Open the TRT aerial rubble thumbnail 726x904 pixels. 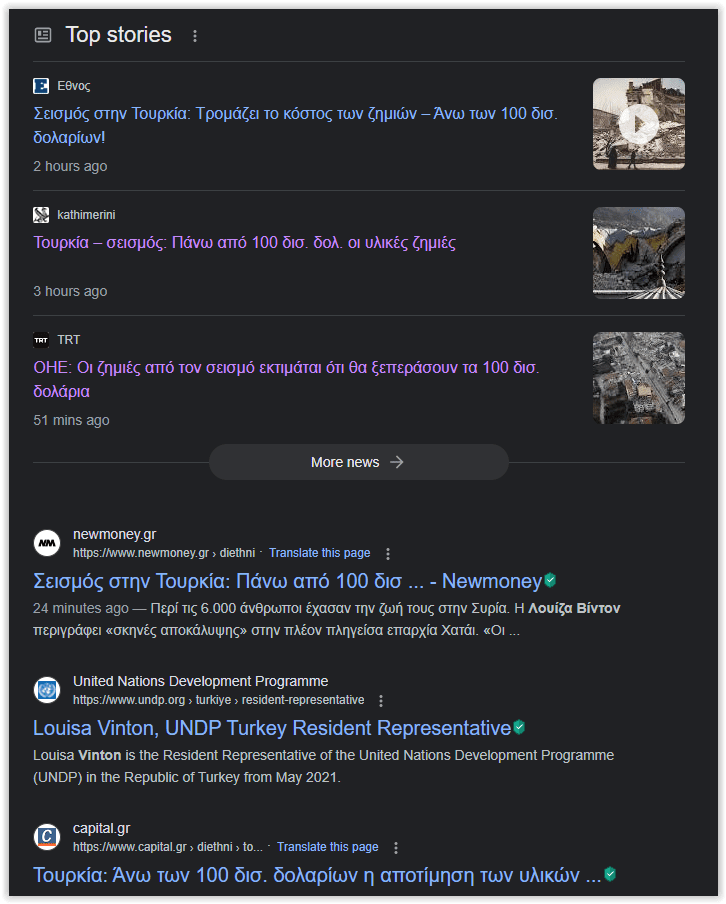coord(638,378)
